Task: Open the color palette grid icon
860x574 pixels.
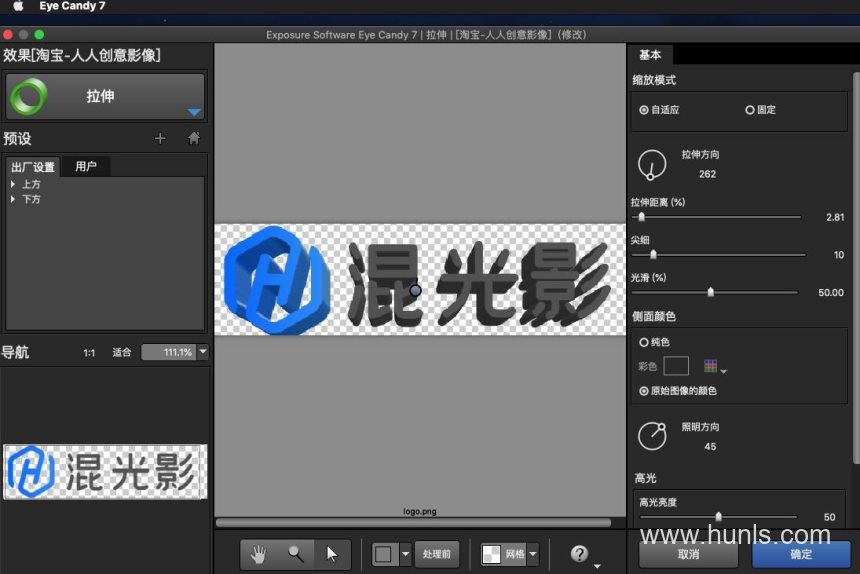Action: 711,366
